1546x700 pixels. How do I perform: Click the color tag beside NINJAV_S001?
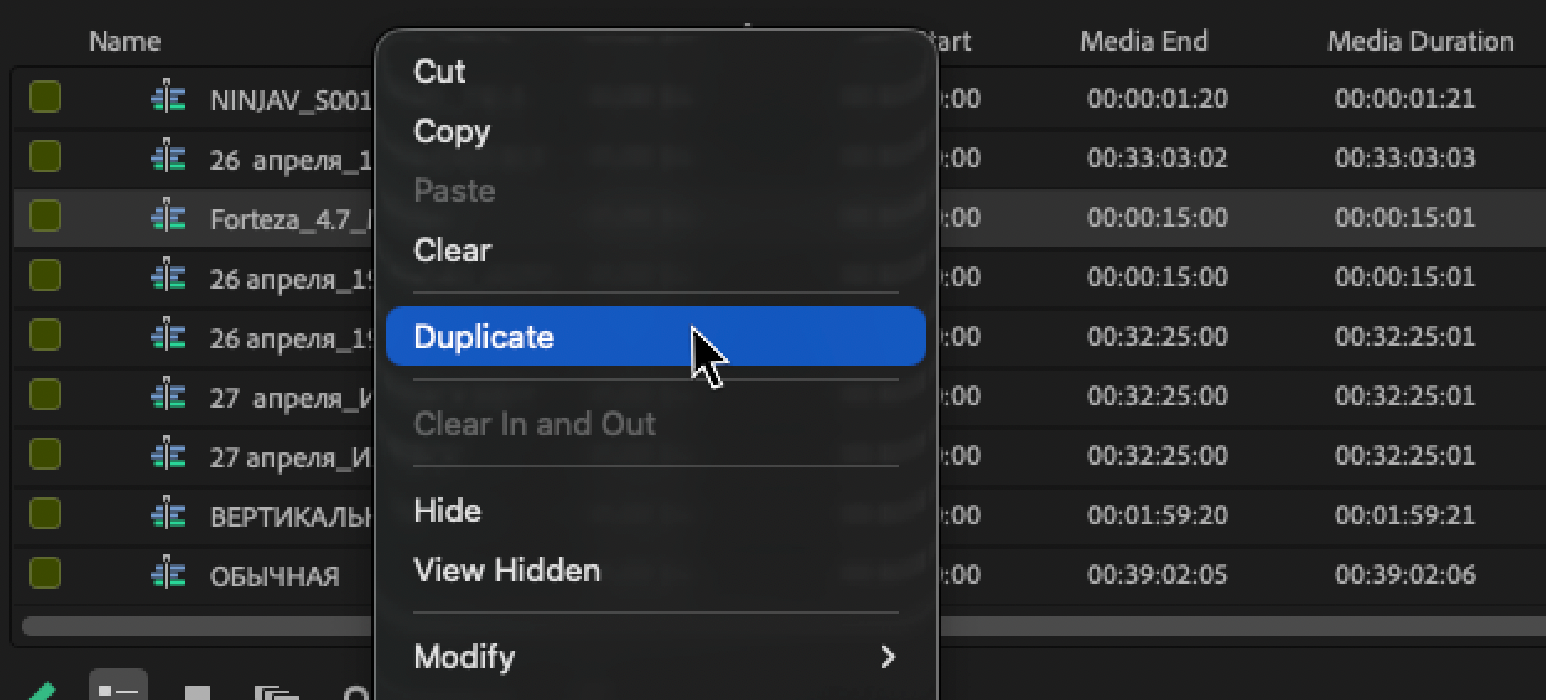tap(44, 97)
